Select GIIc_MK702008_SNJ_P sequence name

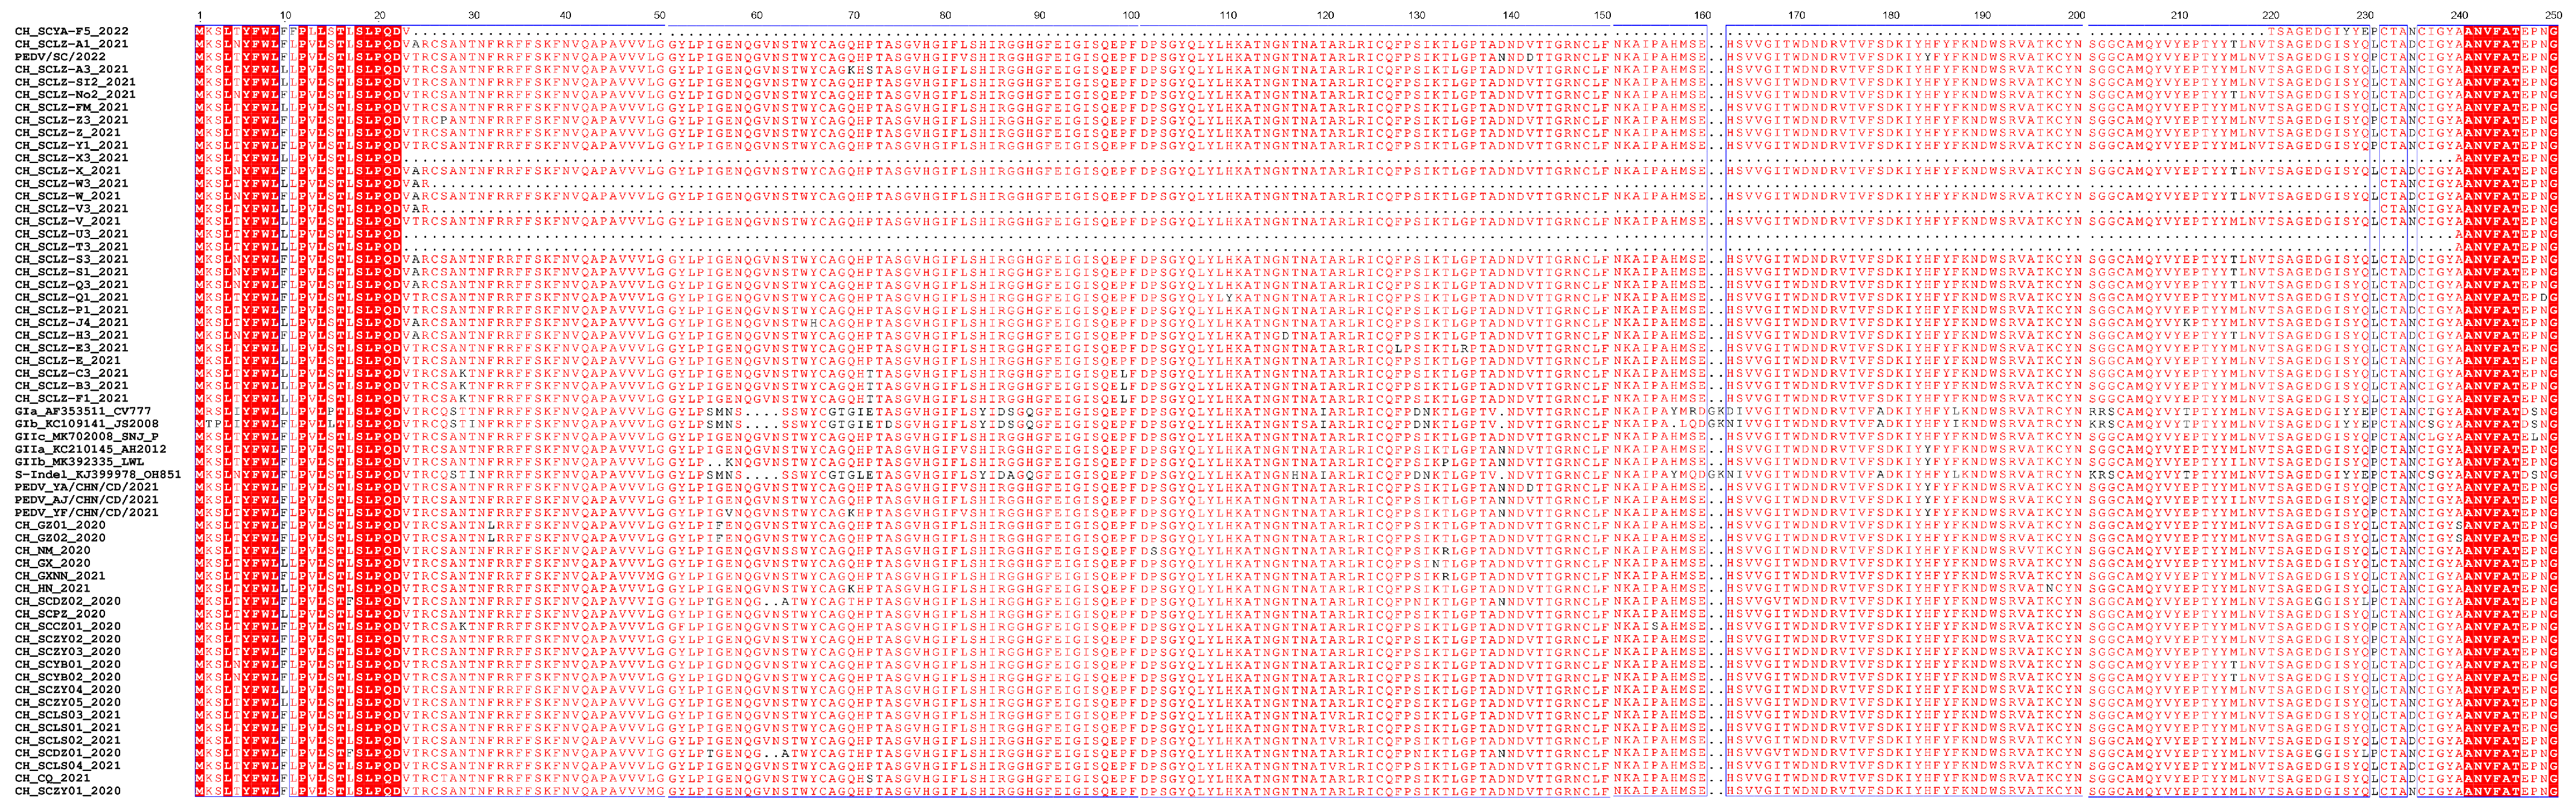tap(86, 437)
